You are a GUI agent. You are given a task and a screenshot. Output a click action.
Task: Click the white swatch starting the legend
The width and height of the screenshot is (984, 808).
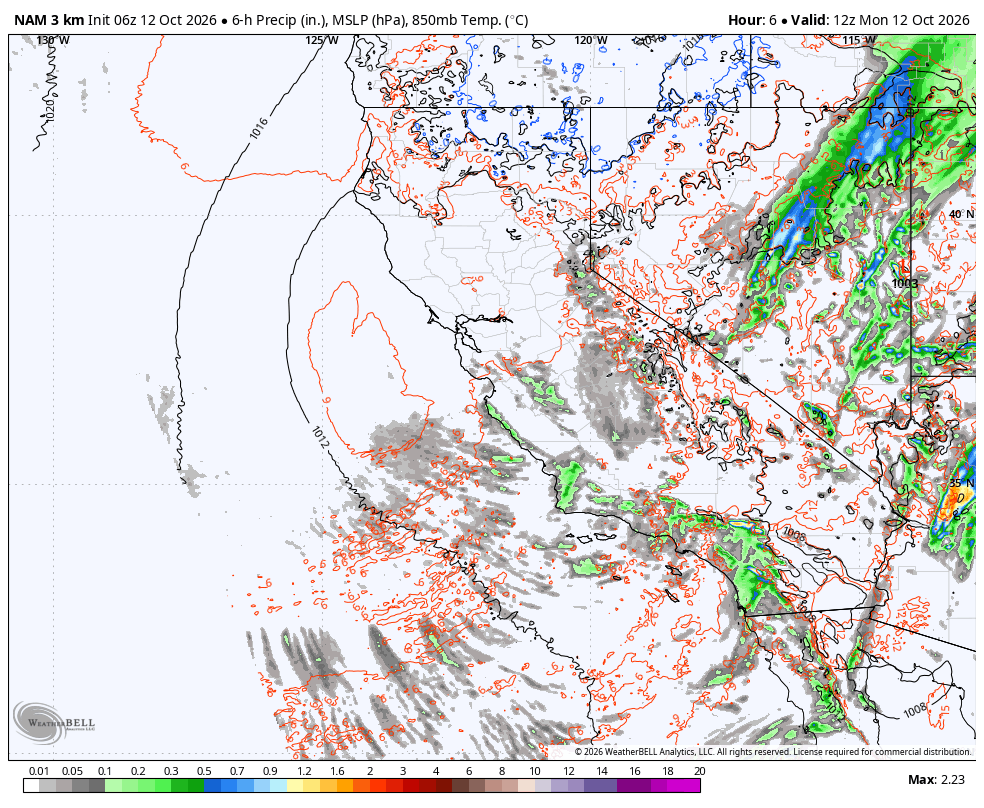click(32, 785)
